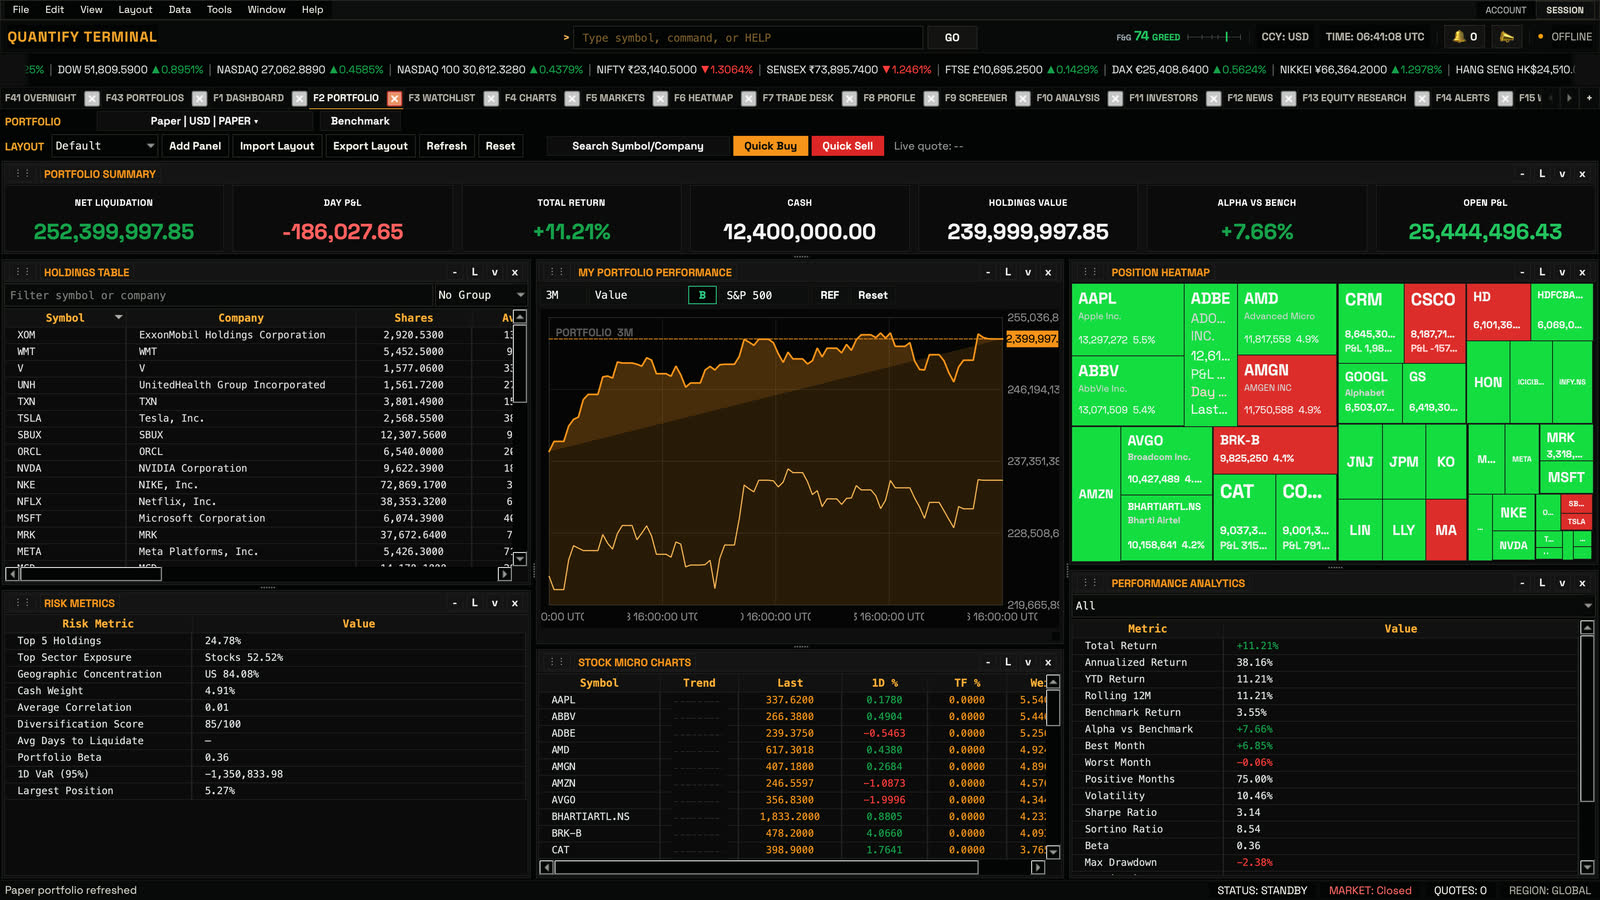The height and width of the screenshot is (900, 1600).
Task: Open the Layout menu
Action: click(x=135, y=10)
